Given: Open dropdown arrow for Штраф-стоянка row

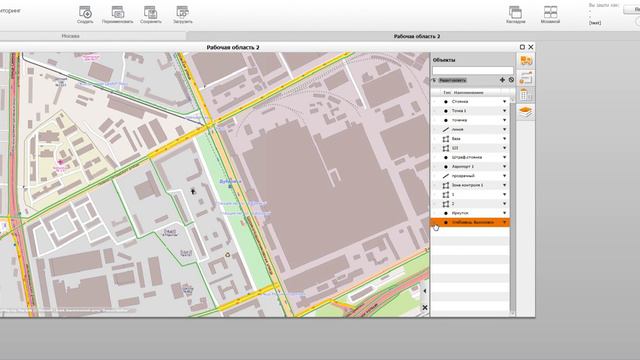Looking at the screenshot, I should pyautogui.click(x=504, y=158).
